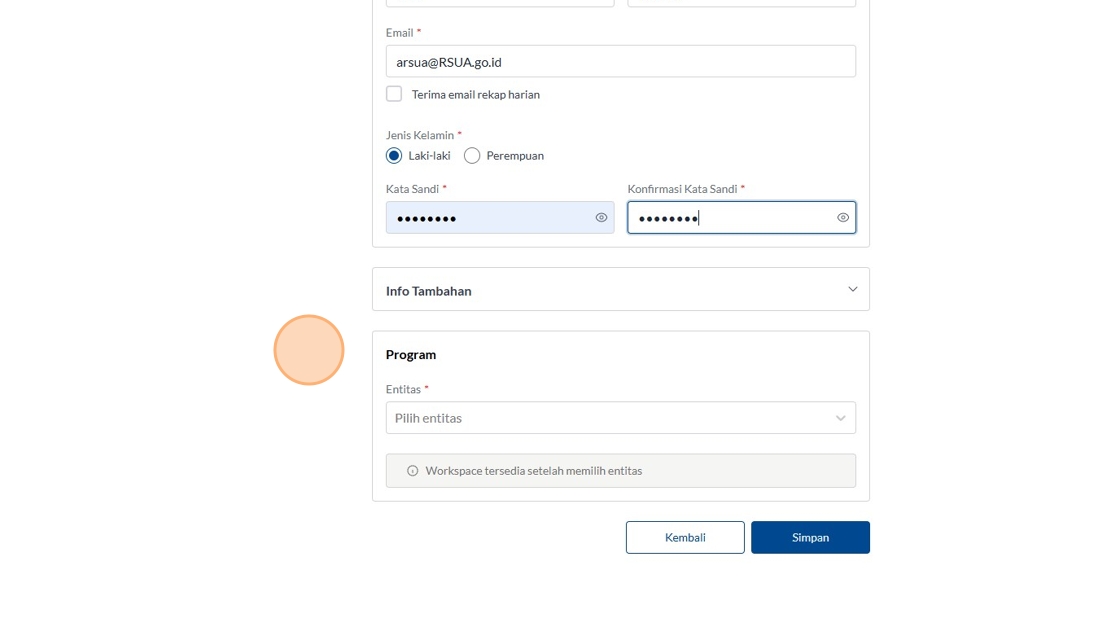The height and width of the screenshot is (627, 1120).
Task: Click the Perempuan label text
Action: coord(515,156)
